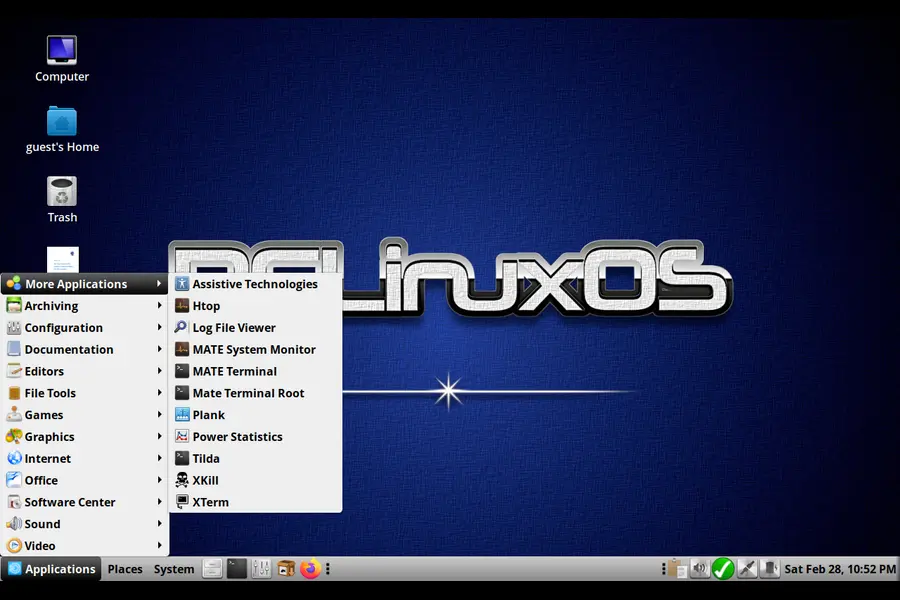Expand the Office submenu

pyautogui.click(x=39, y=480)
